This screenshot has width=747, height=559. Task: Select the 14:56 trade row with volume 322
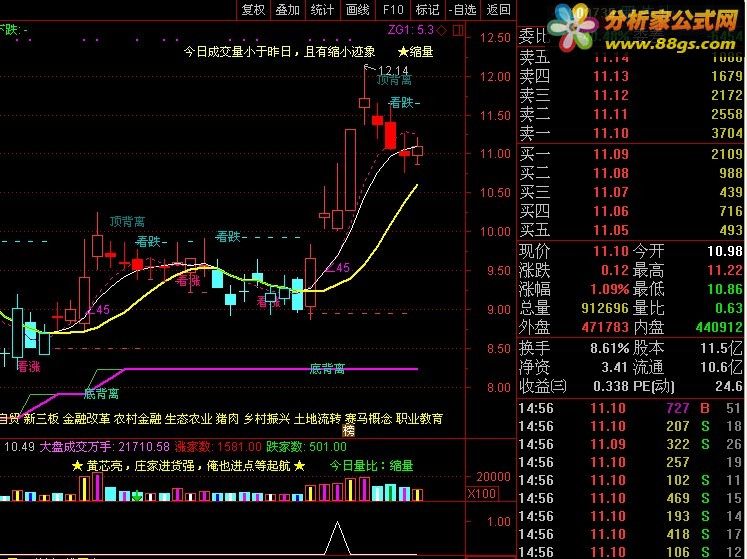click(x=631, y=444)
